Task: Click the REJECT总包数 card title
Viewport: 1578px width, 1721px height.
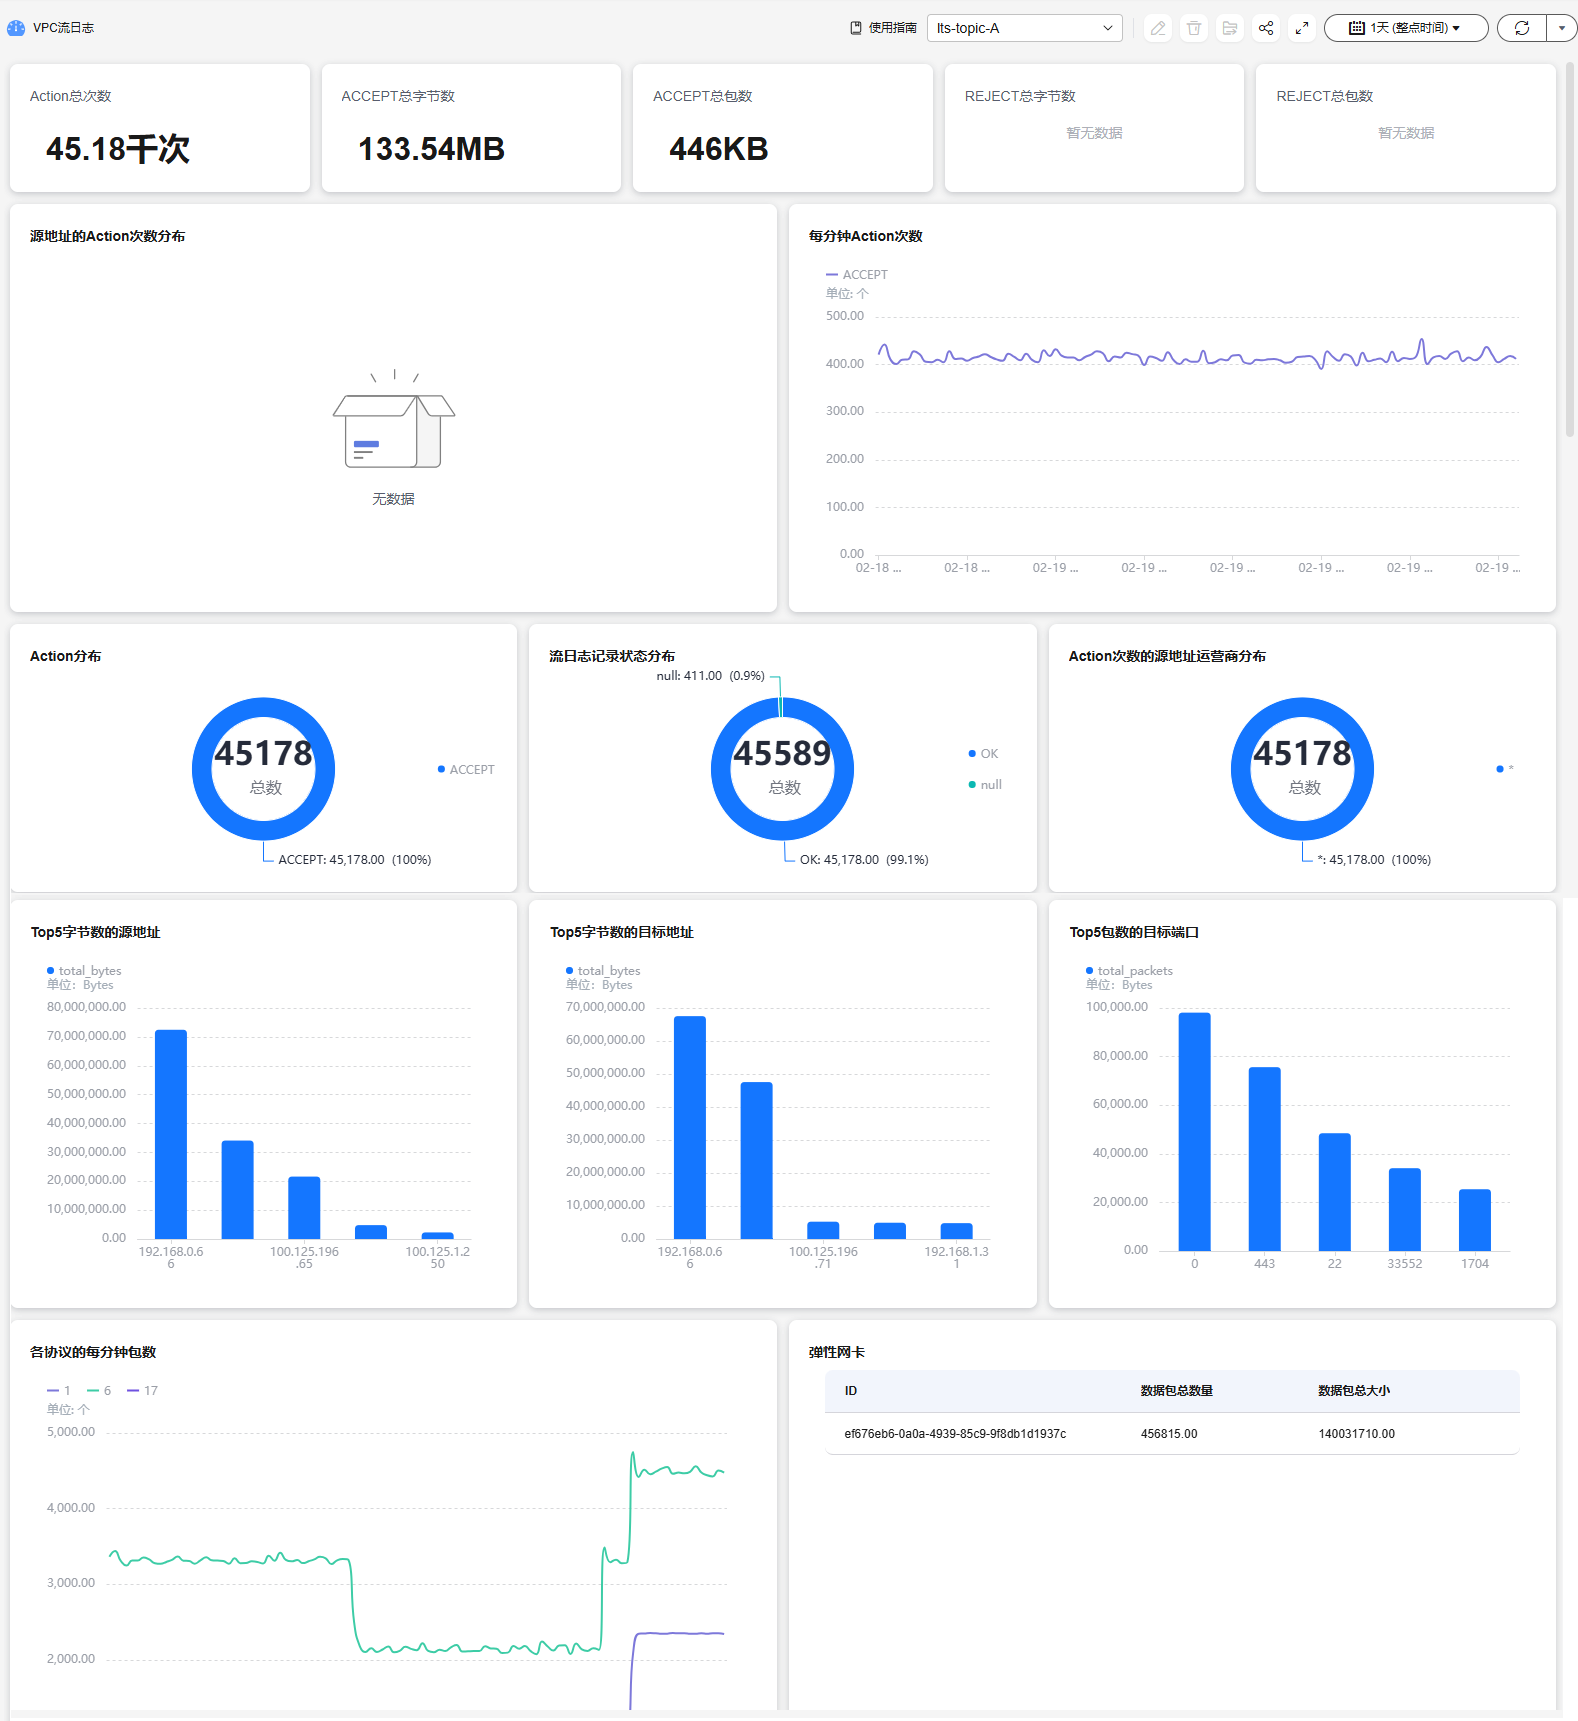Action: (x=1324, y=96)
